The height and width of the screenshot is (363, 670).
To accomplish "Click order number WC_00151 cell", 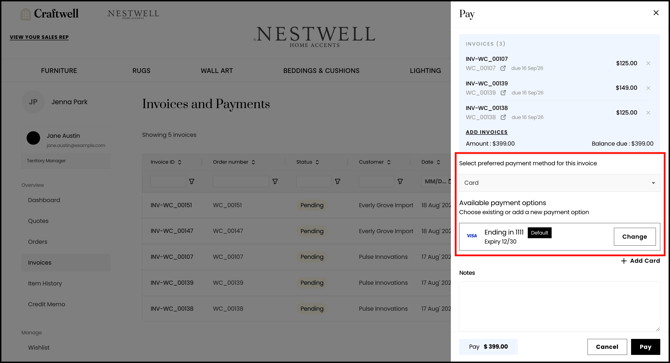I will click(x=227, y=205).
